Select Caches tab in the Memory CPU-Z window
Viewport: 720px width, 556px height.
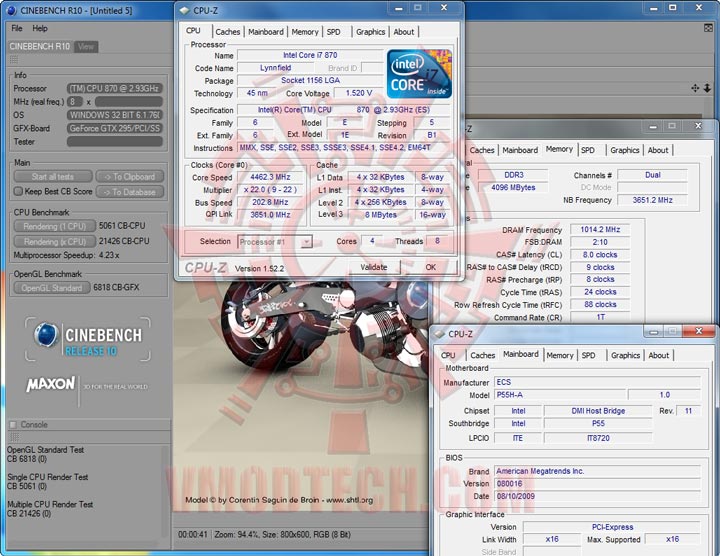[x=482, y=150]
